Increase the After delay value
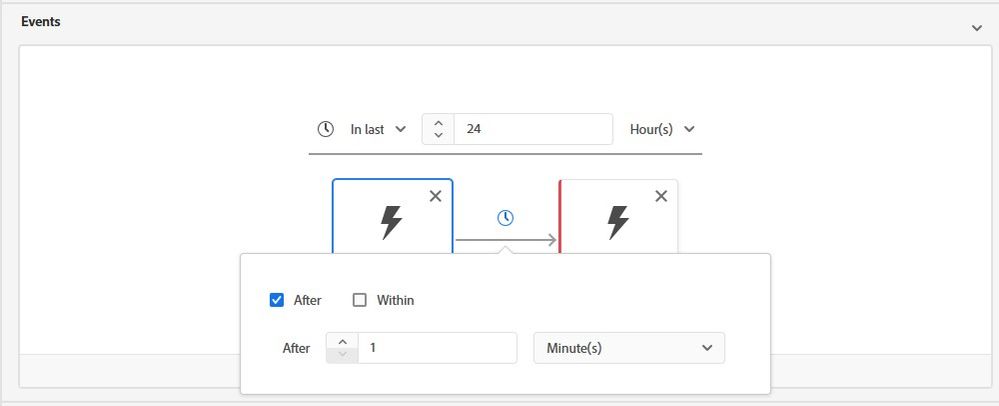 (342, 341)
